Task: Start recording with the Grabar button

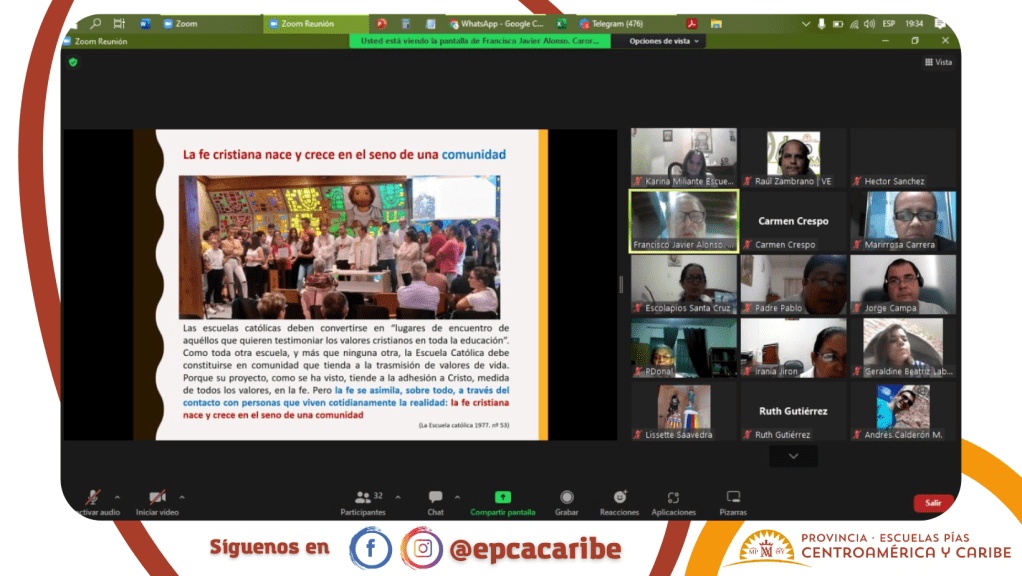Action: (567, 501)
